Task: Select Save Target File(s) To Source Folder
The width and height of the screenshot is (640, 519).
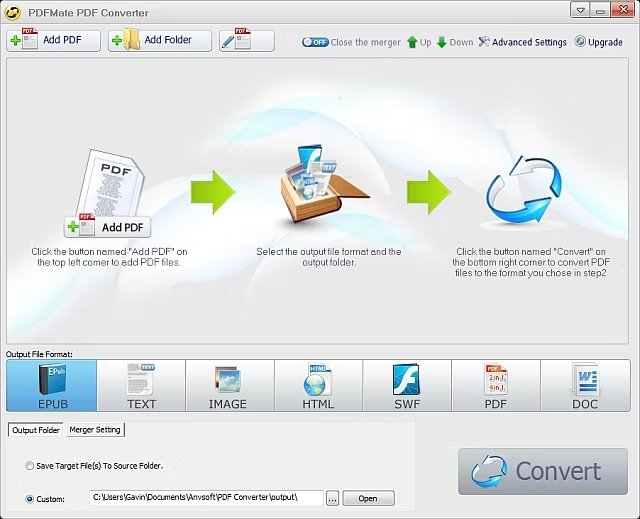Action: click(29, 466)
